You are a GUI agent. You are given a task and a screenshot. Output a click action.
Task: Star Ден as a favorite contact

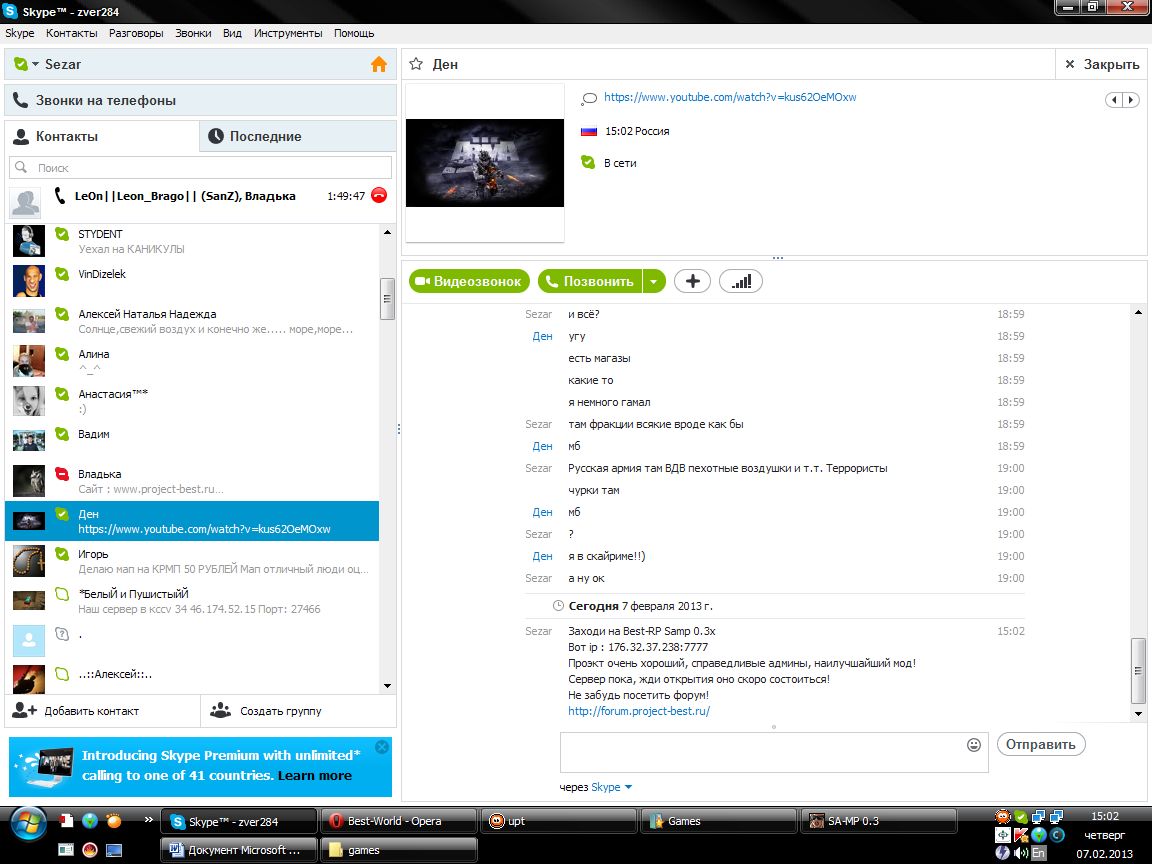pyautogui.click(x=416, y=64)
